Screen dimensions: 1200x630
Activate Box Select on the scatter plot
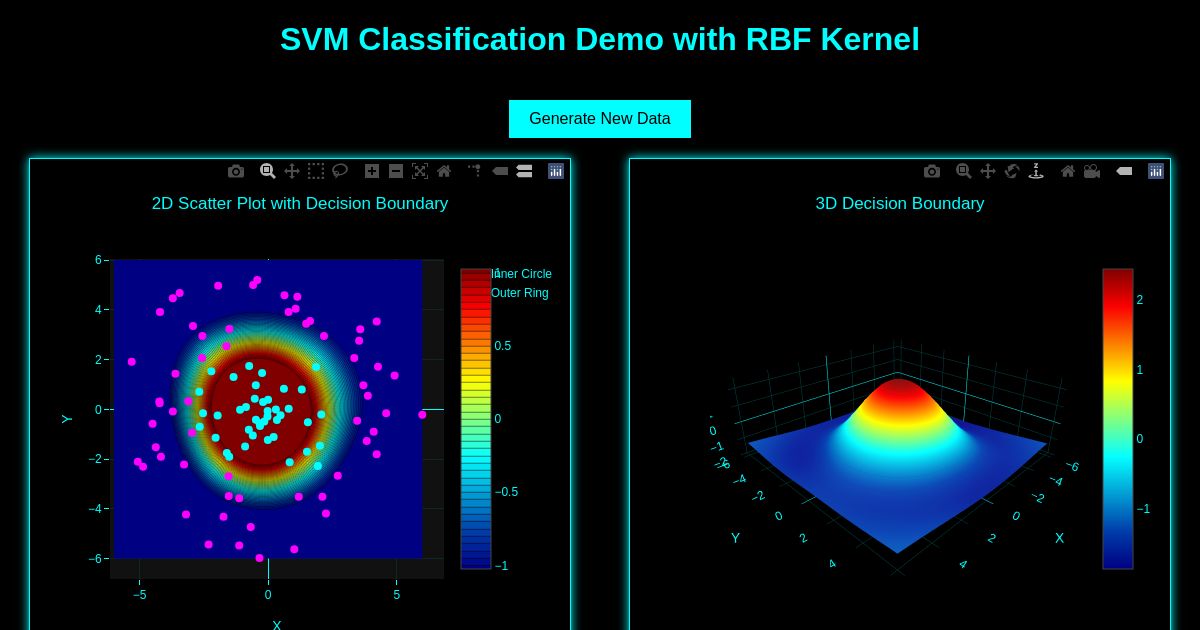click(x=316, y=171)
